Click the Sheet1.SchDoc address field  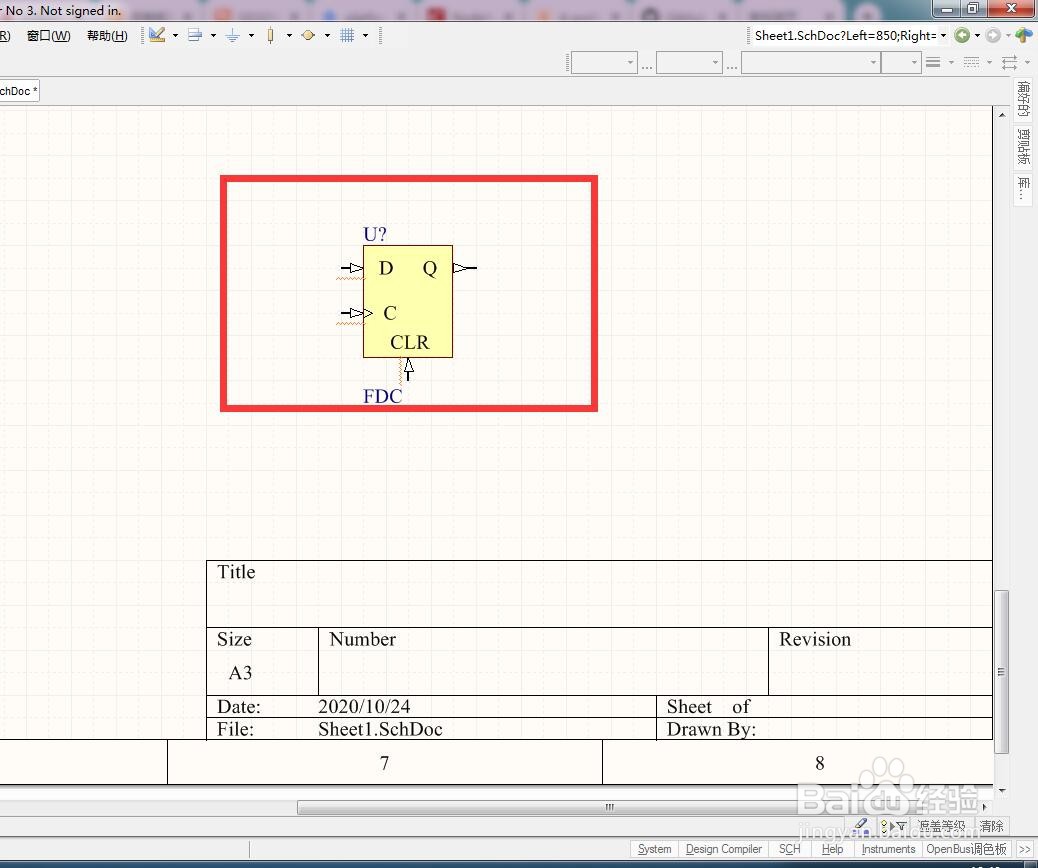pos(845,36)
